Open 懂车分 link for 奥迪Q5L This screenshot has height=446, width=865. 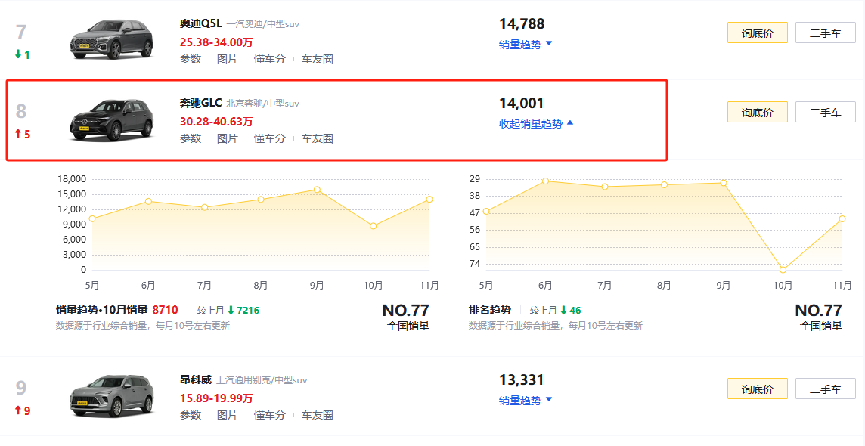(x=270, y=59)
